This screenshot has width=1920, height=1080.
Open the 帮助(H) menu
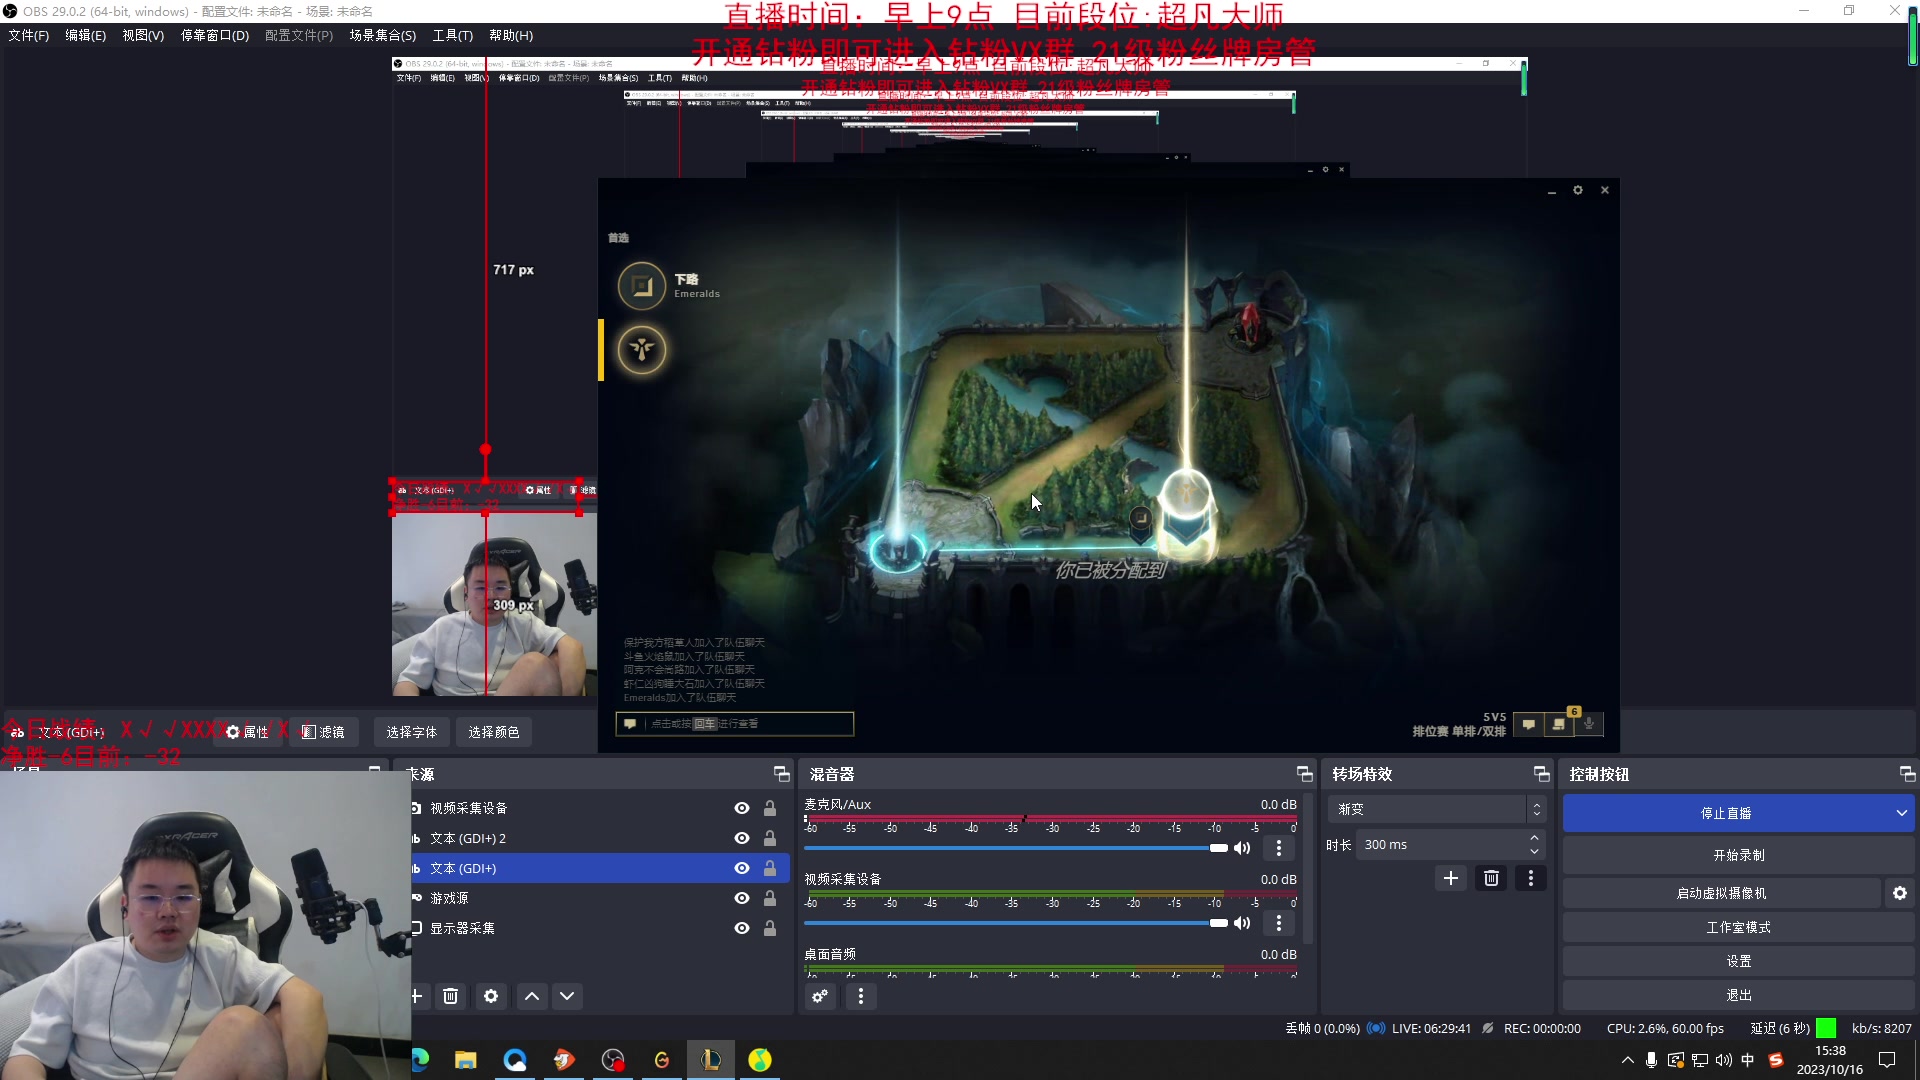tap(511, 36)
